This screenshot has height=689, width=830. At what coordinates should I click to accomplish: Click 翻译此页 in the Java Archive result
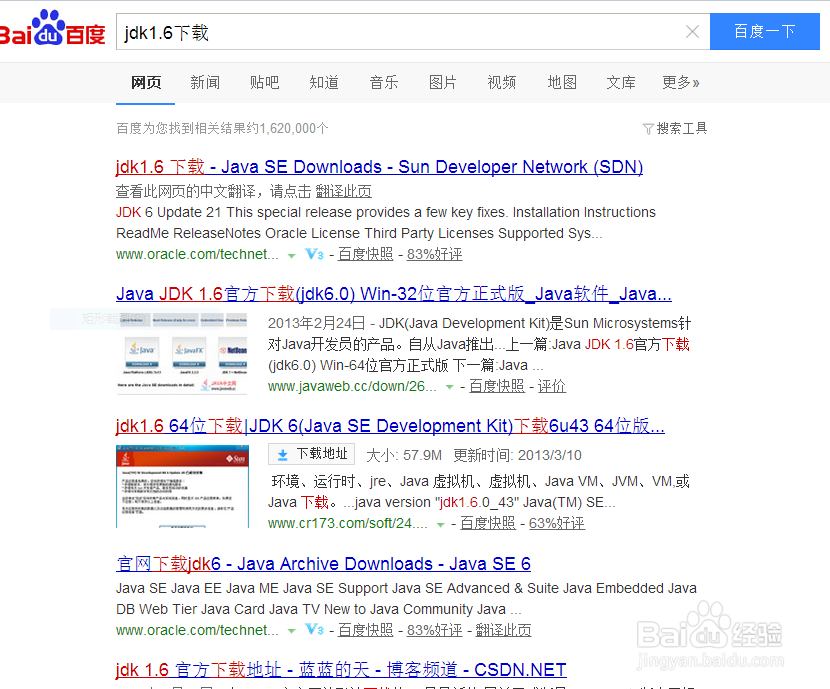[x=503, y=630]
